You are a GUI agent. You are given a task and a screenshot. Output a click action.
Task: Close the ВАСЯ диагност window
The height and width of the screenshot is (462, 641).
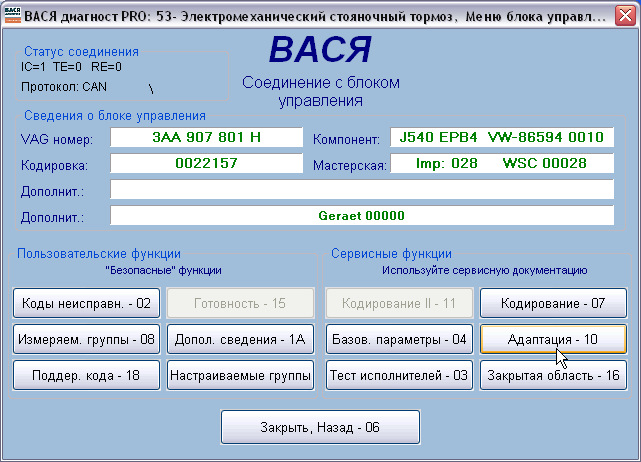point(625,16)
